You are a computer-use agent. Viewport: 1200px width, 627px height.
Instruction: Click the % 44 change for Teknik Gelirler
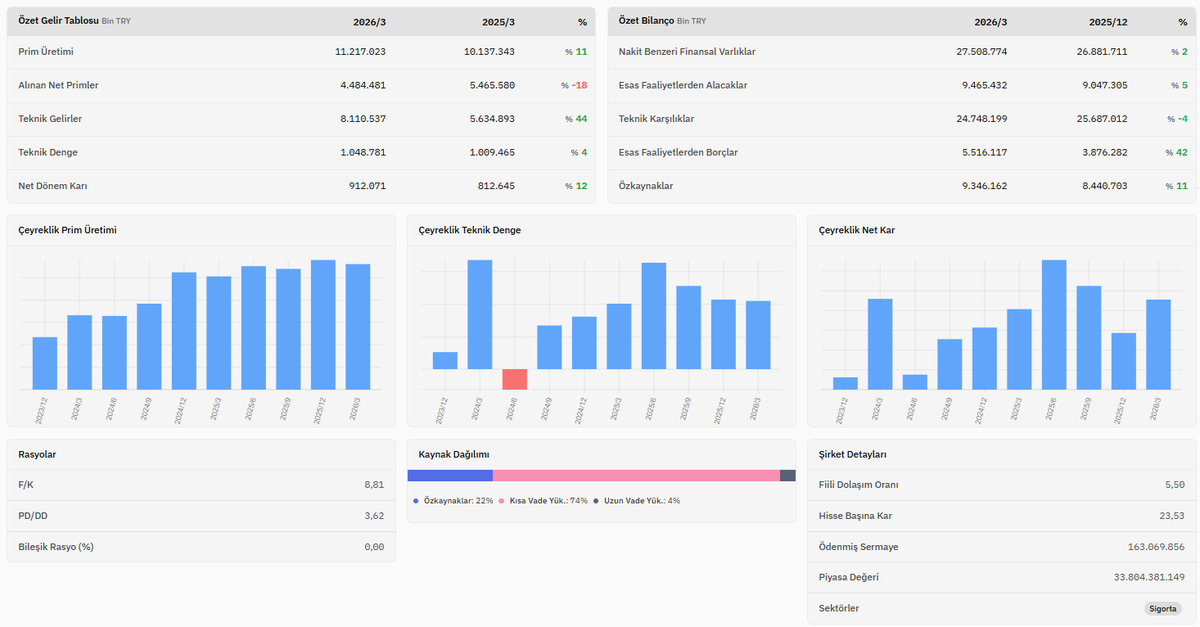click(x=576, y=119)
